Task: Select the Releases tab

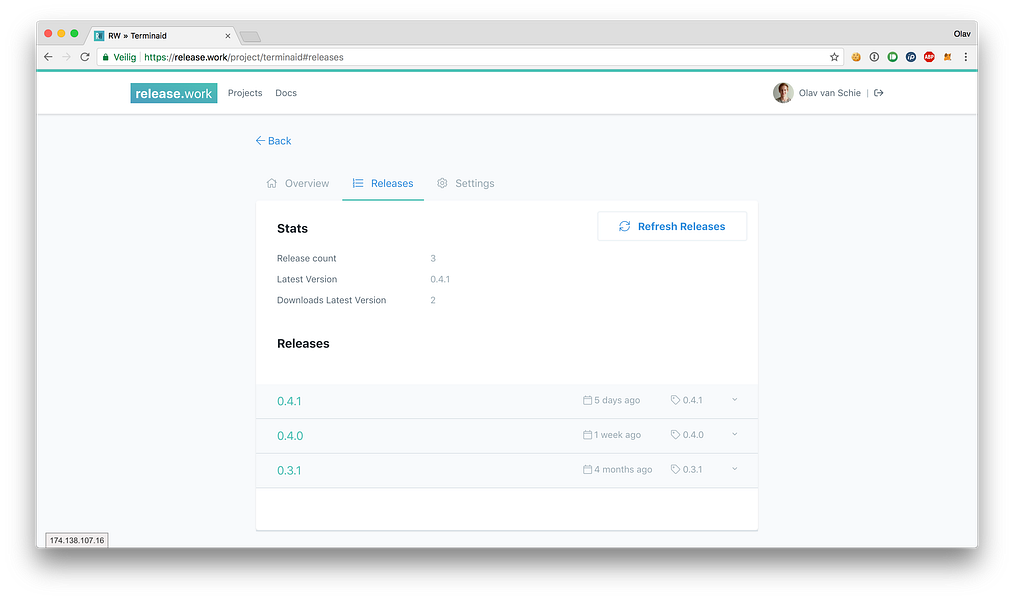Action: pos(383,183)
